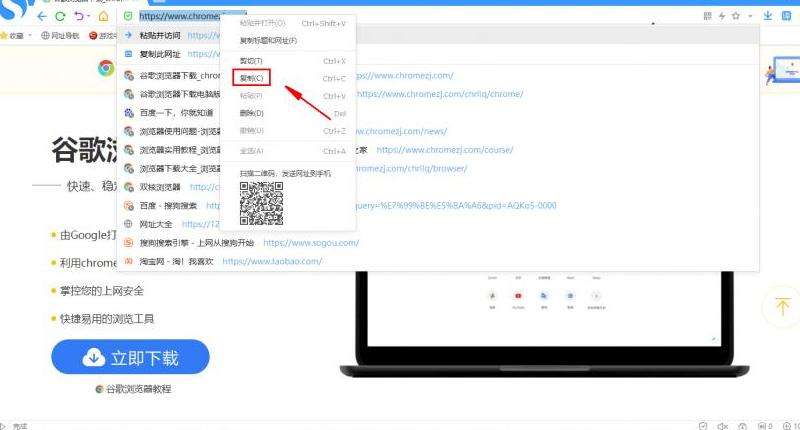Select 复制标题和网址 context menu entry
The image size is (800, 430).
[x=268, y=40]
